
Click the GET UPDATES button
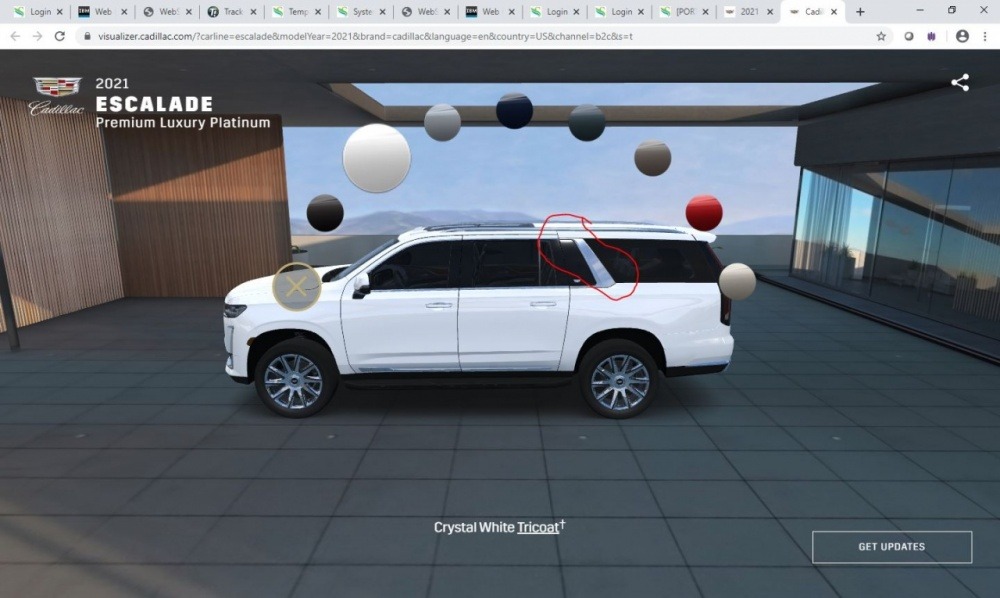[x=891, y=547]
